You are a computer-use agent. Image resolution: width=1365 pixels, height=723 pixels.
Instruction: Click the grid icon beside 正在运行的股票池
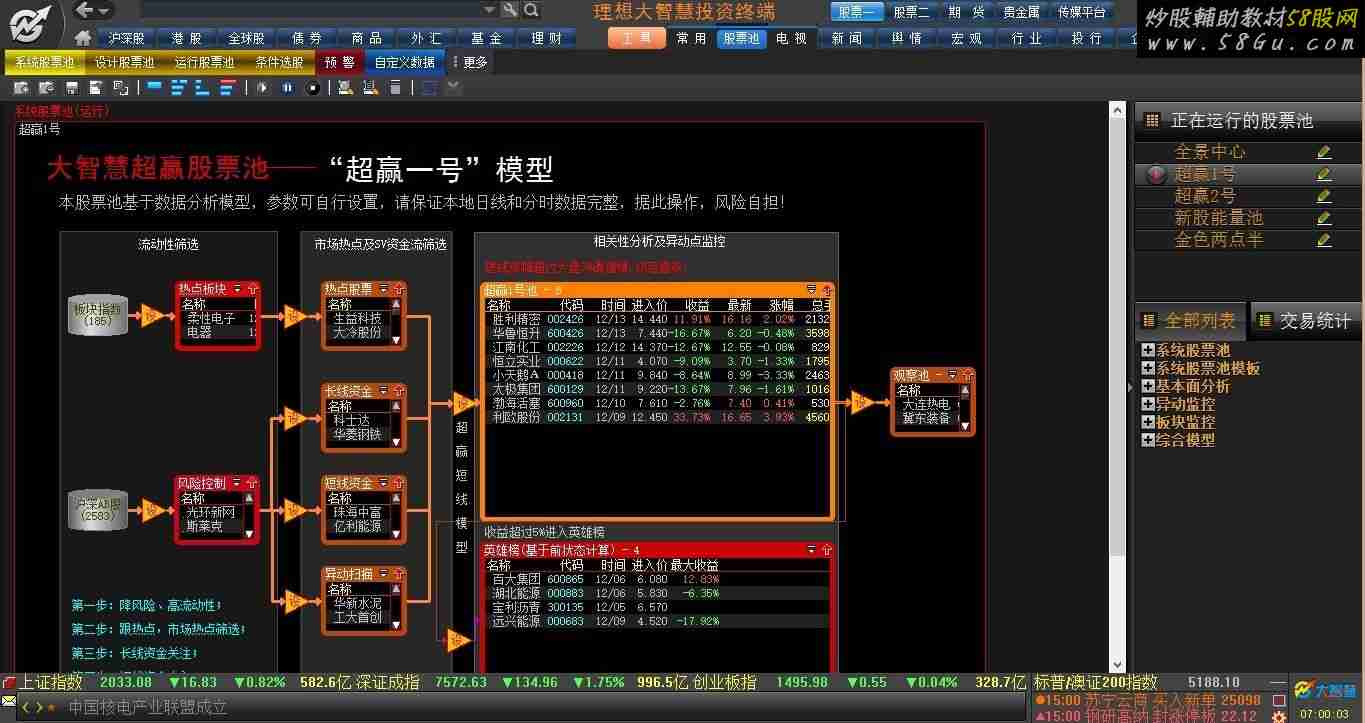[x=1152, y=120]
